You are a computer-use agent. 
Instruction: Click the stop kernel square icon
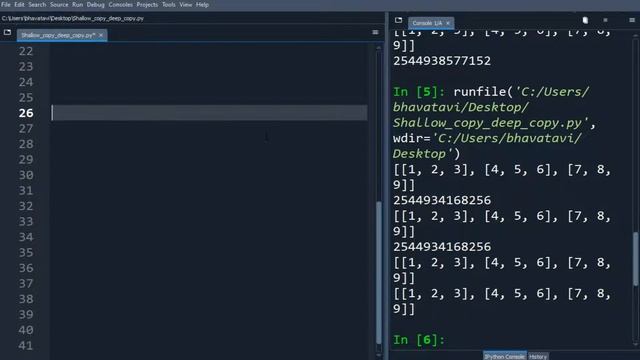[x=605, y=20]
